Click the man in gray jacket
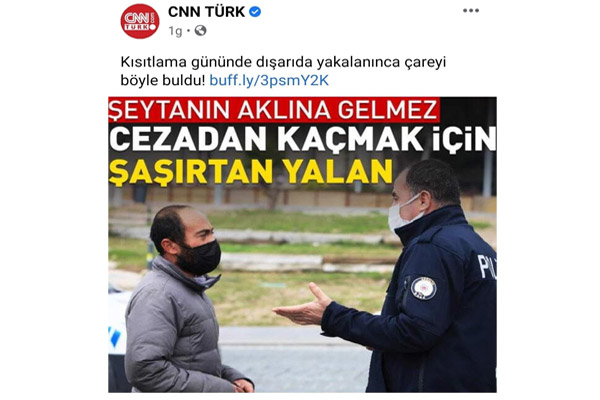600x400 pixels. (182, 299)
